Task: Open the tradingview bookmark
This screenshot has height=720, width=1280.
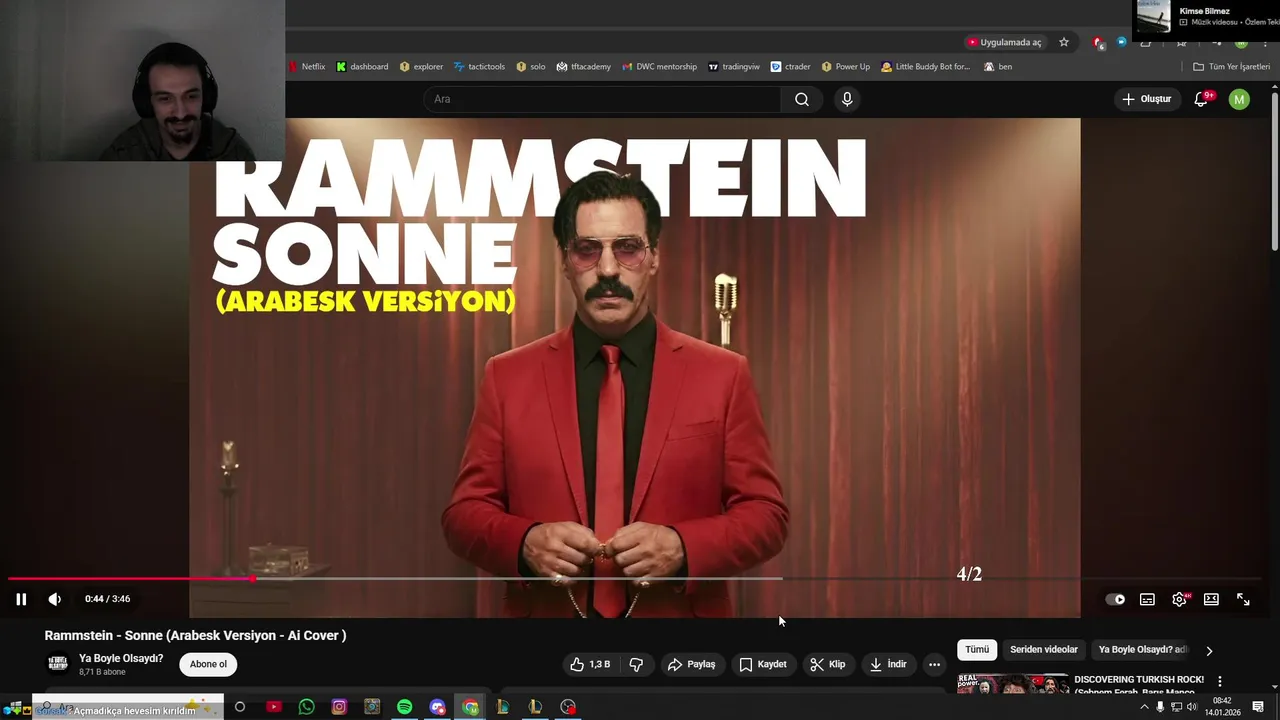Action: point(734,67)
